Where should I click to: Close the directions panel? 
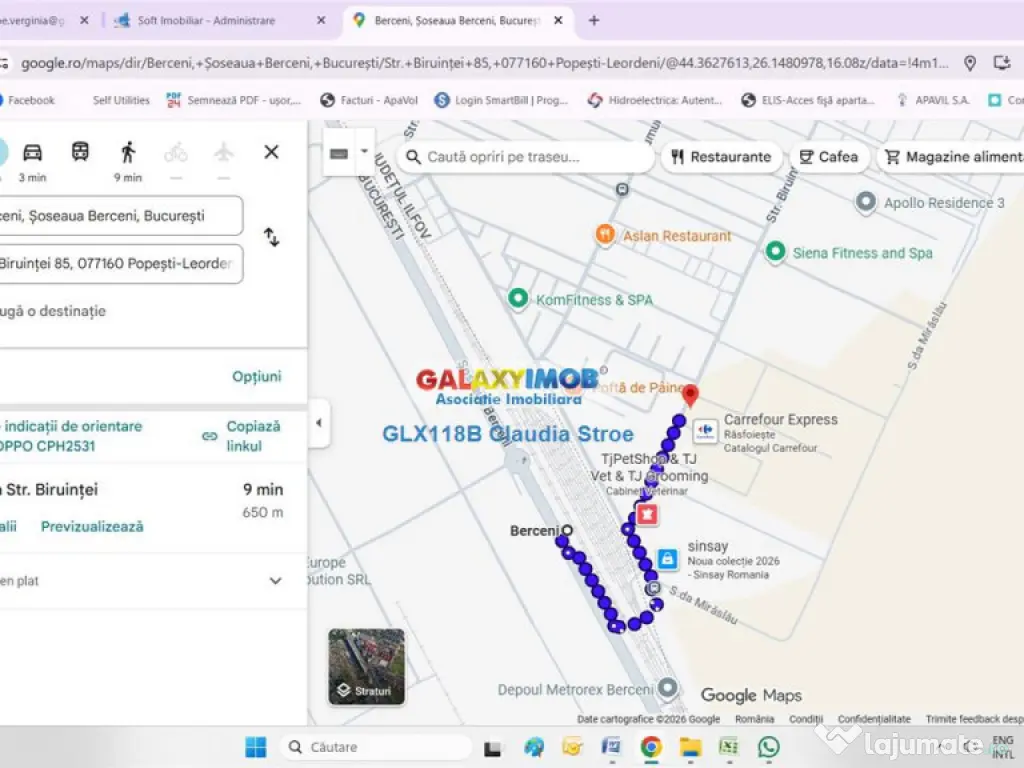271,152
